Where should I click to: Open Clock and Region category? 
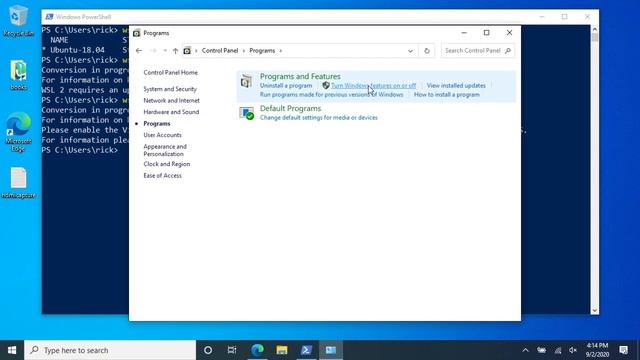(167, 164)
